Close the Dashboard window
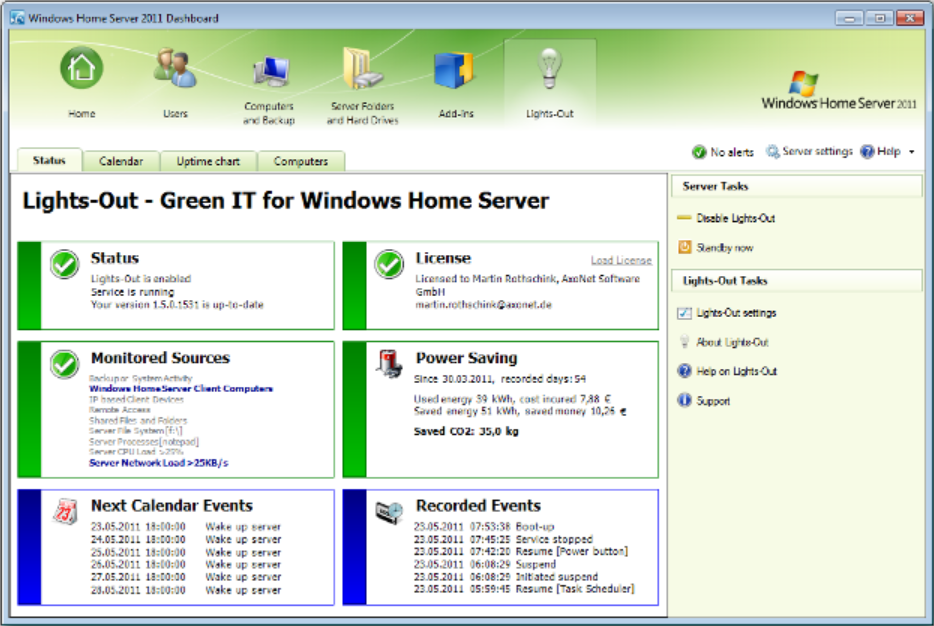This screenshot has height=626, width=934. 910,18
